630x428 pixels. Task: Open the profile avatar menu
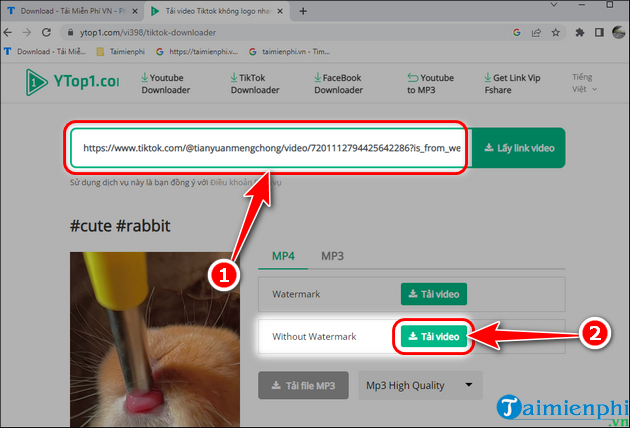click(x=618, y=33)
